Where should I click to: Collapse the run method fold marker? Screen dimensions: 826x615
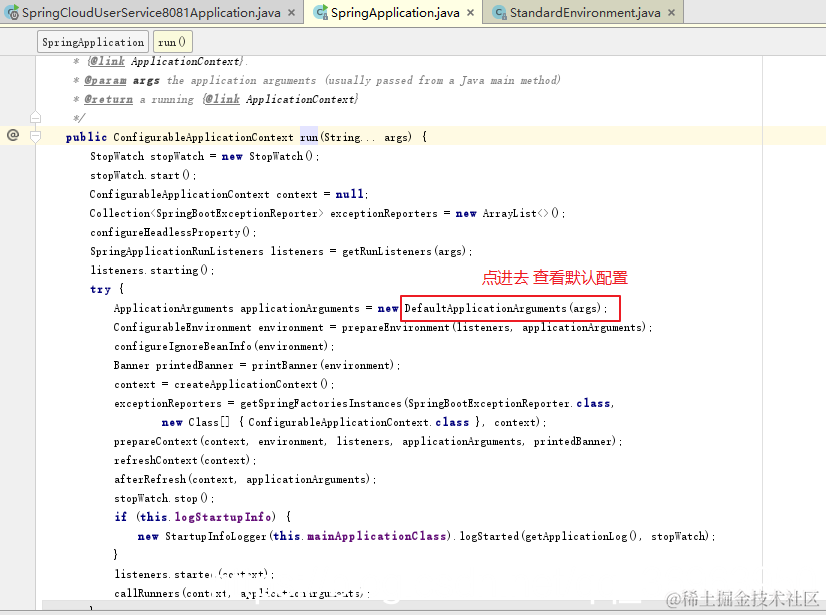[x=35, y=137]
